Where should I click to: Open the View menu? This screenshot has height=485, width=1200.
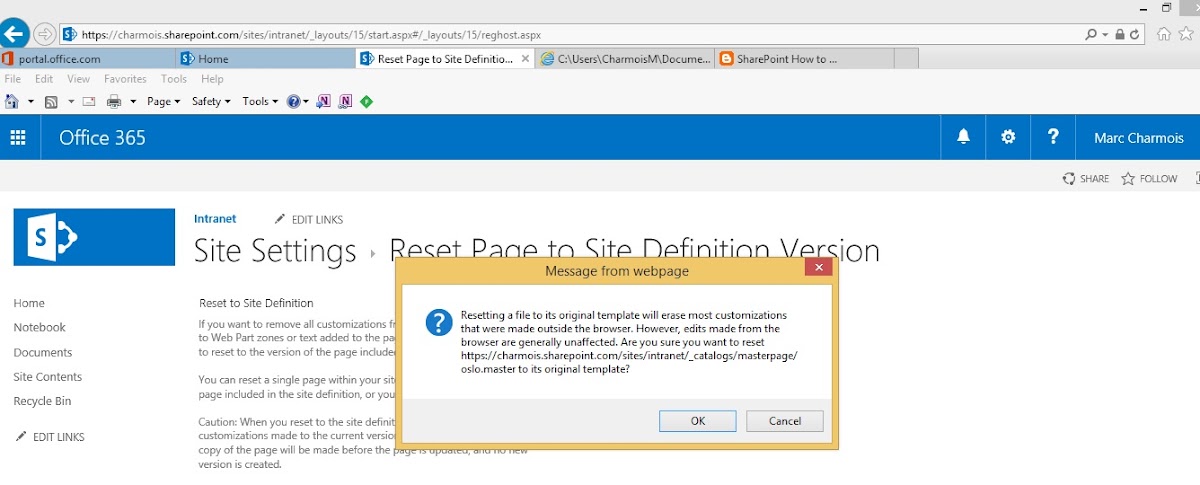pyautogui.click(x=78, y=79)
